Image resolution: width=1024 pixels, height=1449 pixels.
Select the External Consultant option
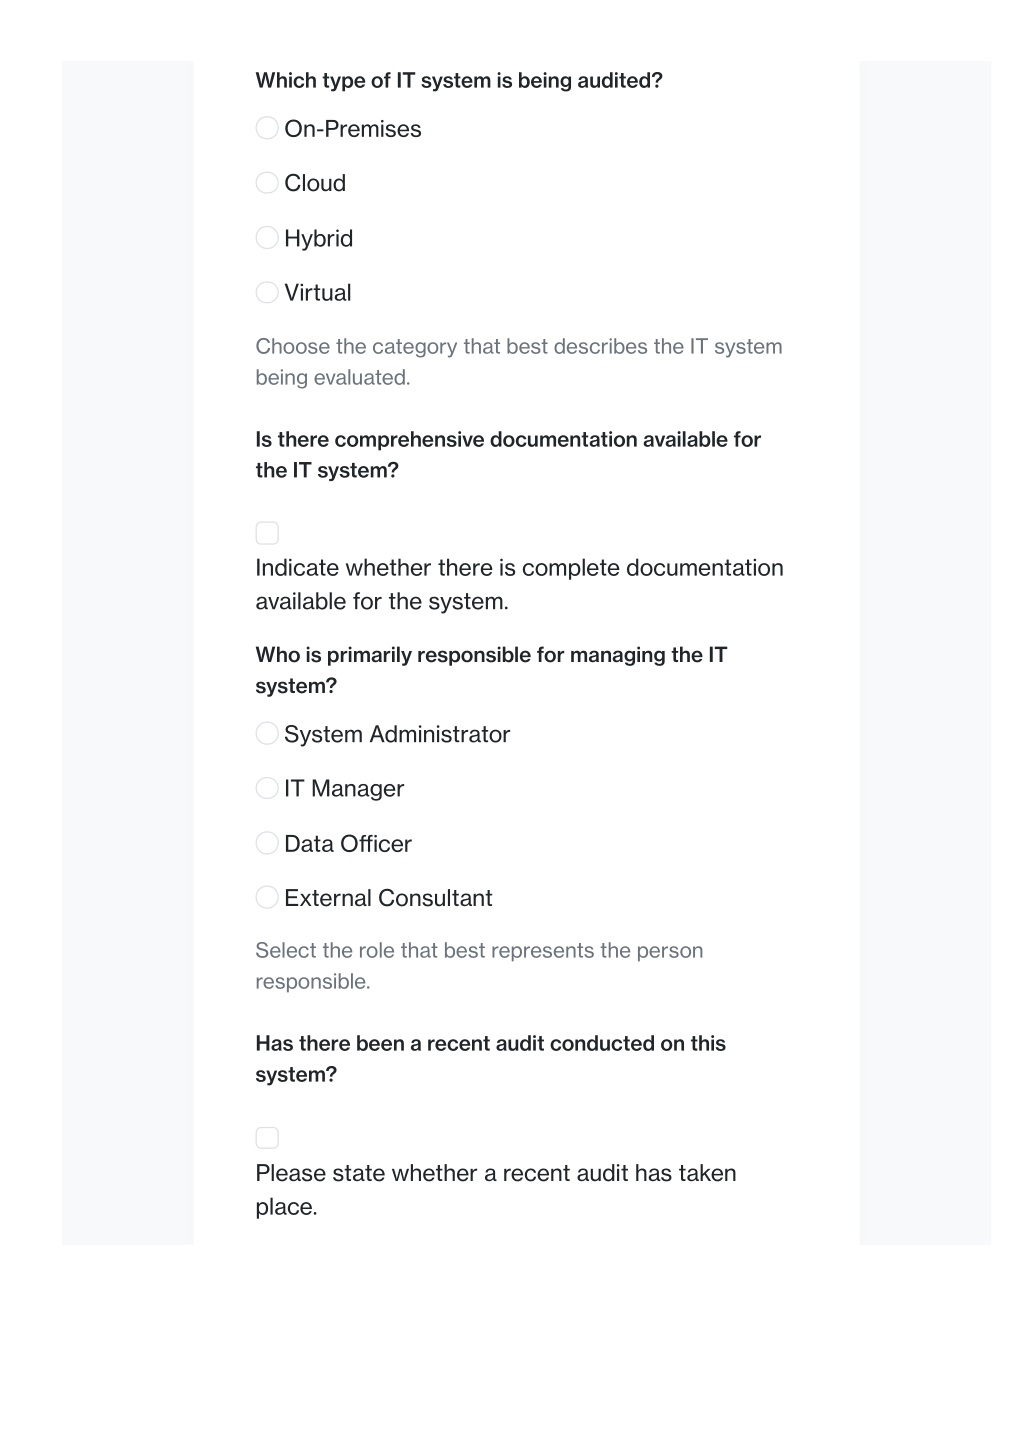pos(267,898)
